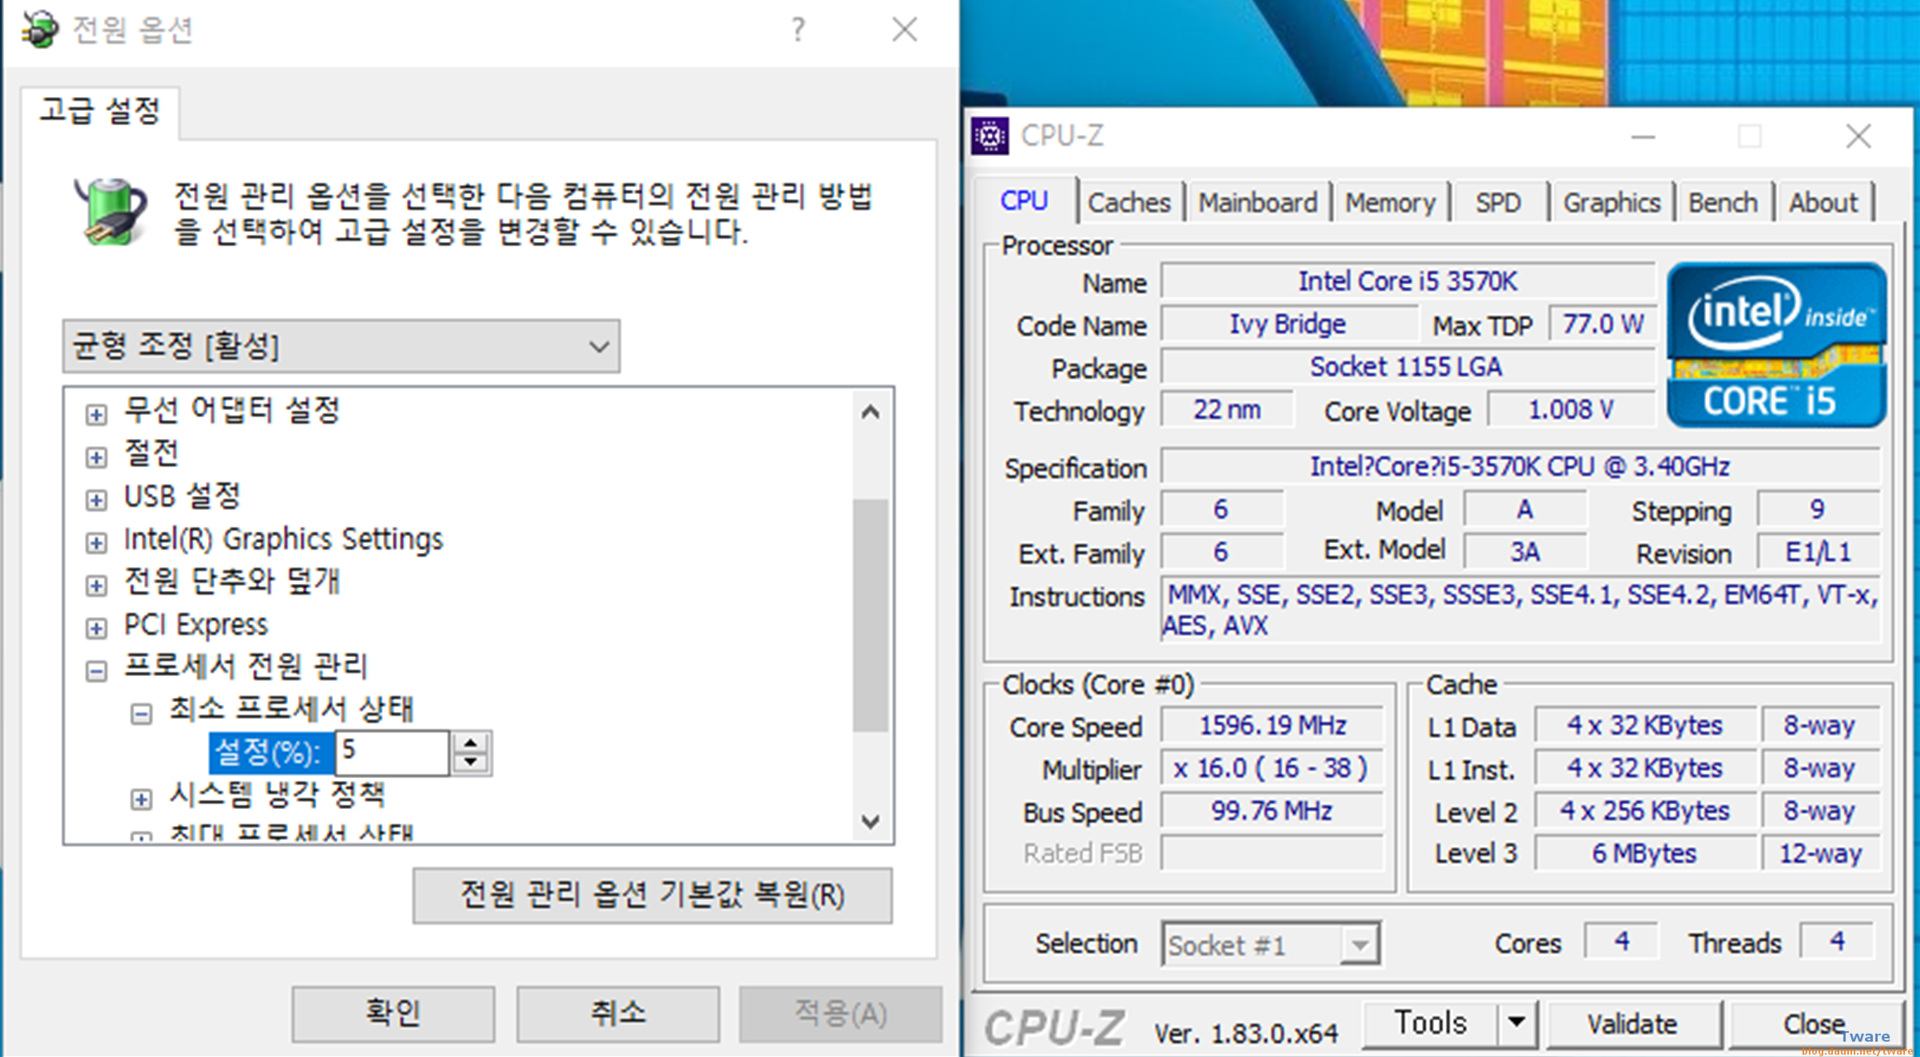Expand the 전원 단추와 덮개 node
The image size is (1920, 1057).
click(x=96, y=585)
